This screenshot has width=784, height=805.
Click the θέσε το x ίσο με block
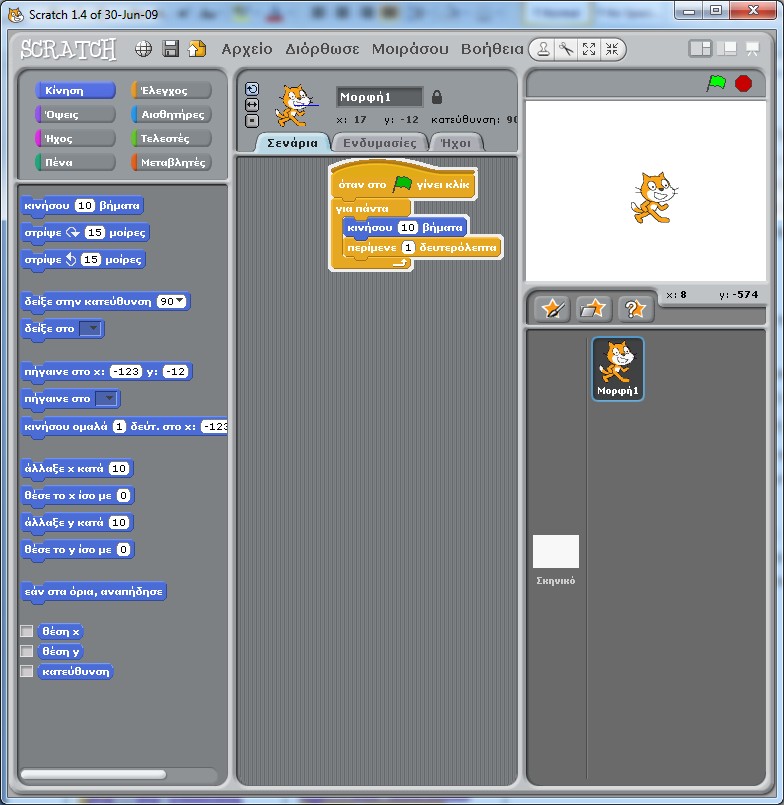pyautogui.click(x=77, y=496)
